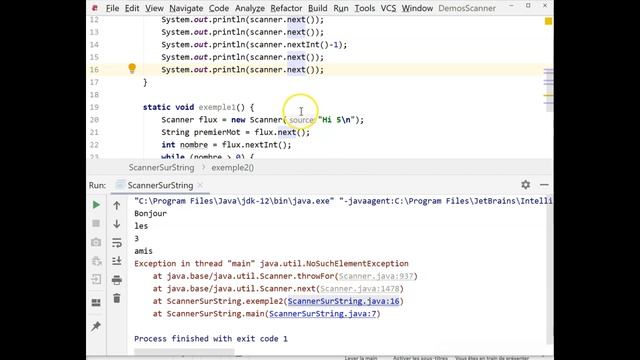The image size is (640, 360).
Task: Open the Tools menu
Action: click(x=364, y=8)
